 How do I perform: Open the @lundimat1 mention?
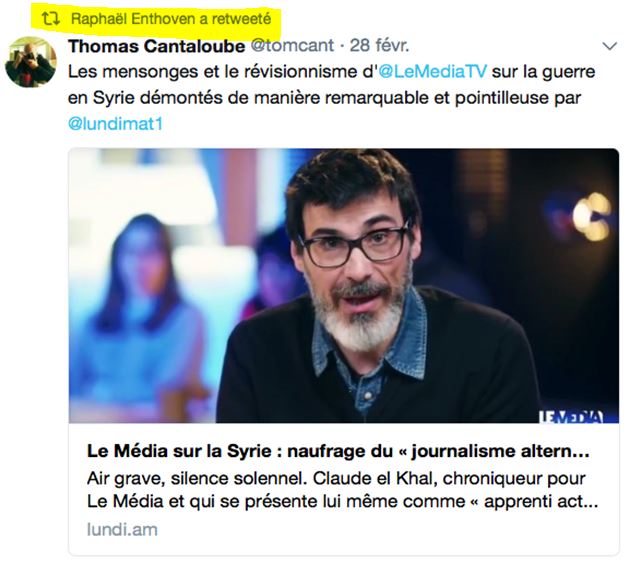(x=116, y=124)
